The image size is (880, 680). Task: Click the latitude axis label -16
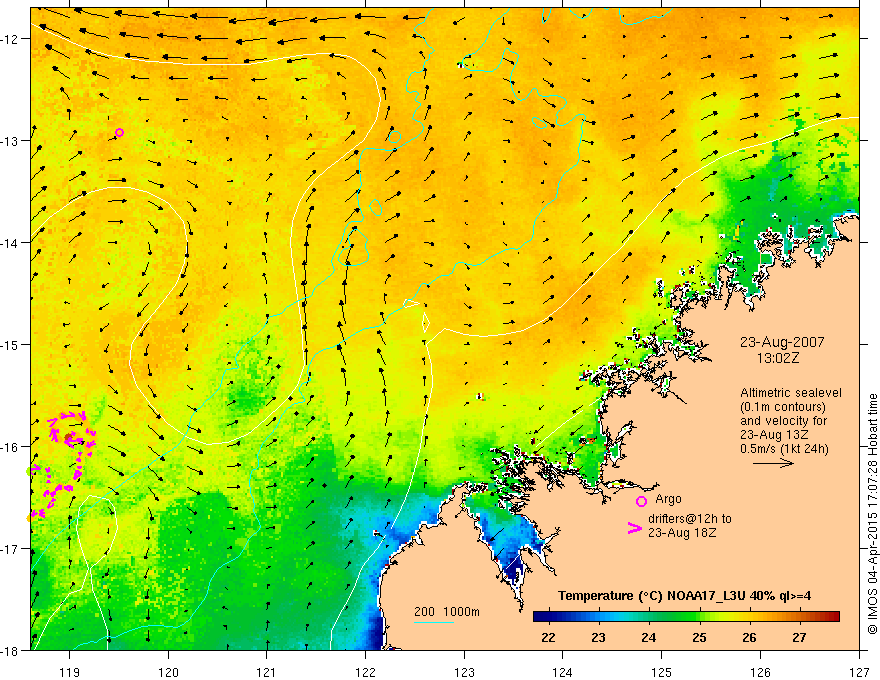click(x=11, y=447)
